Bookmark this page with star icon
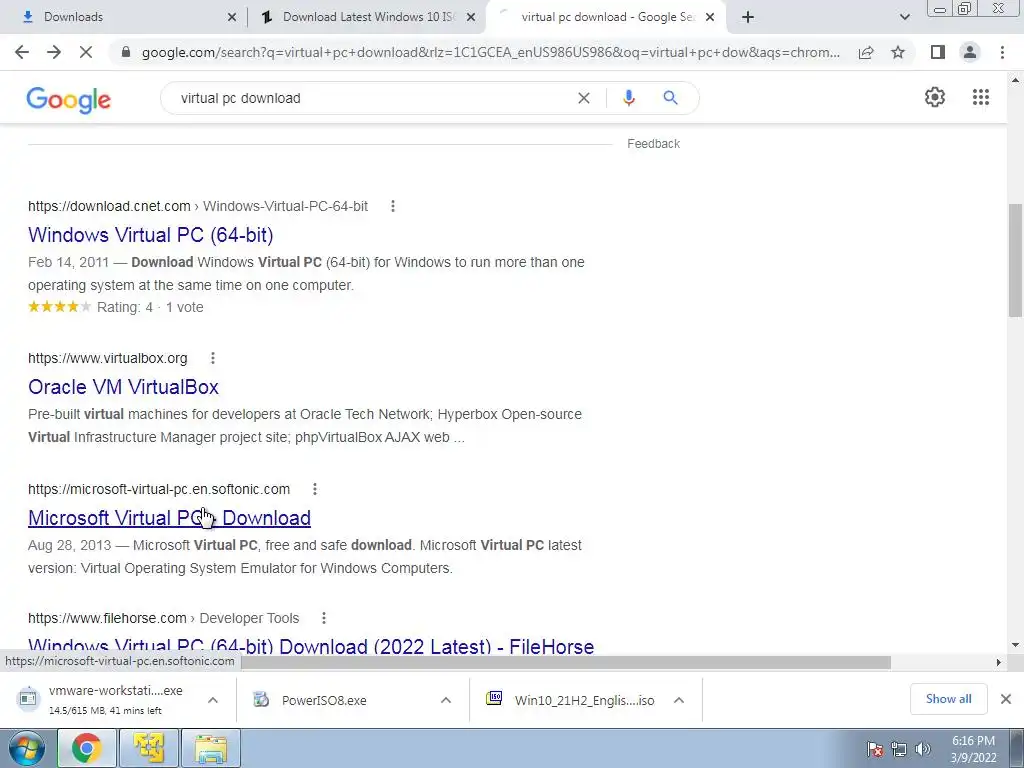The image size is (1024, 768). click(x=898, y=52)
